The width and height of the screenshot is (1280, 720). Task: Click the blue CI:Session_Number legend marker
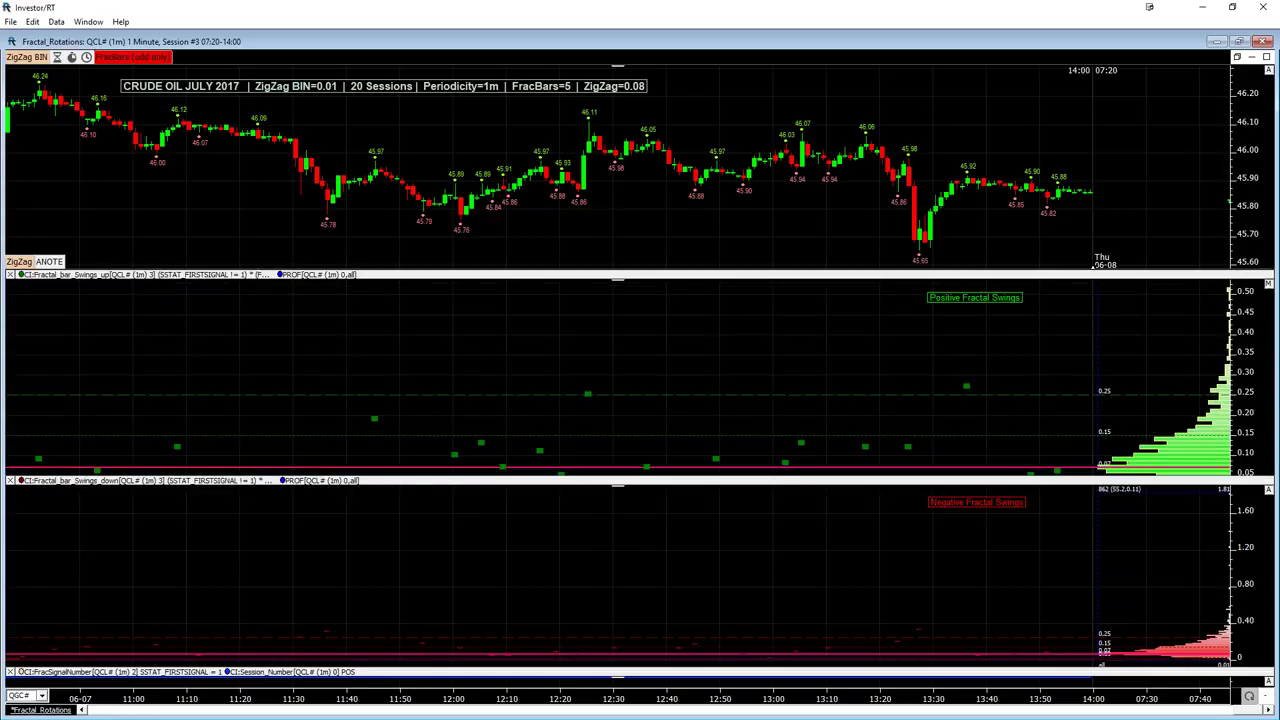click(x=228, y=672)
